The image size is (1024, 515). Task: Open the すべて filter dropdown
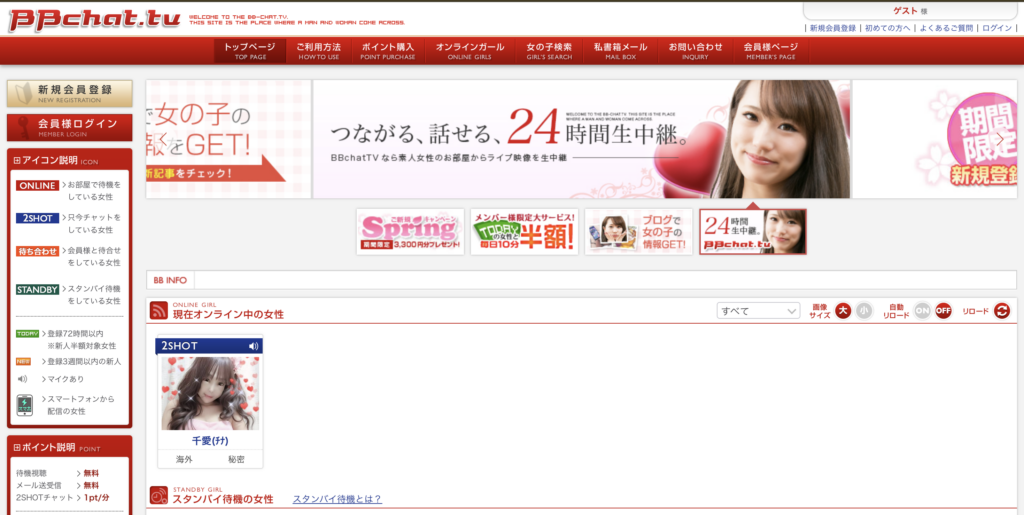pos(758,311)
